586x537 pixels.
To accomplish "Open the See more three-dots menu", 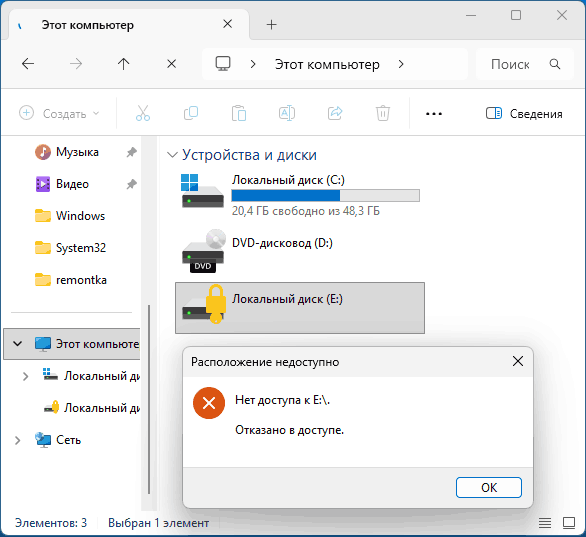I will point(434,114).
